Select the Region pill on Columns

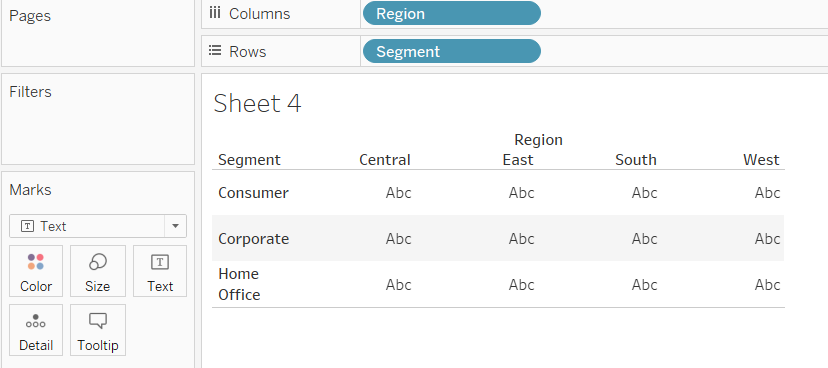452,13
